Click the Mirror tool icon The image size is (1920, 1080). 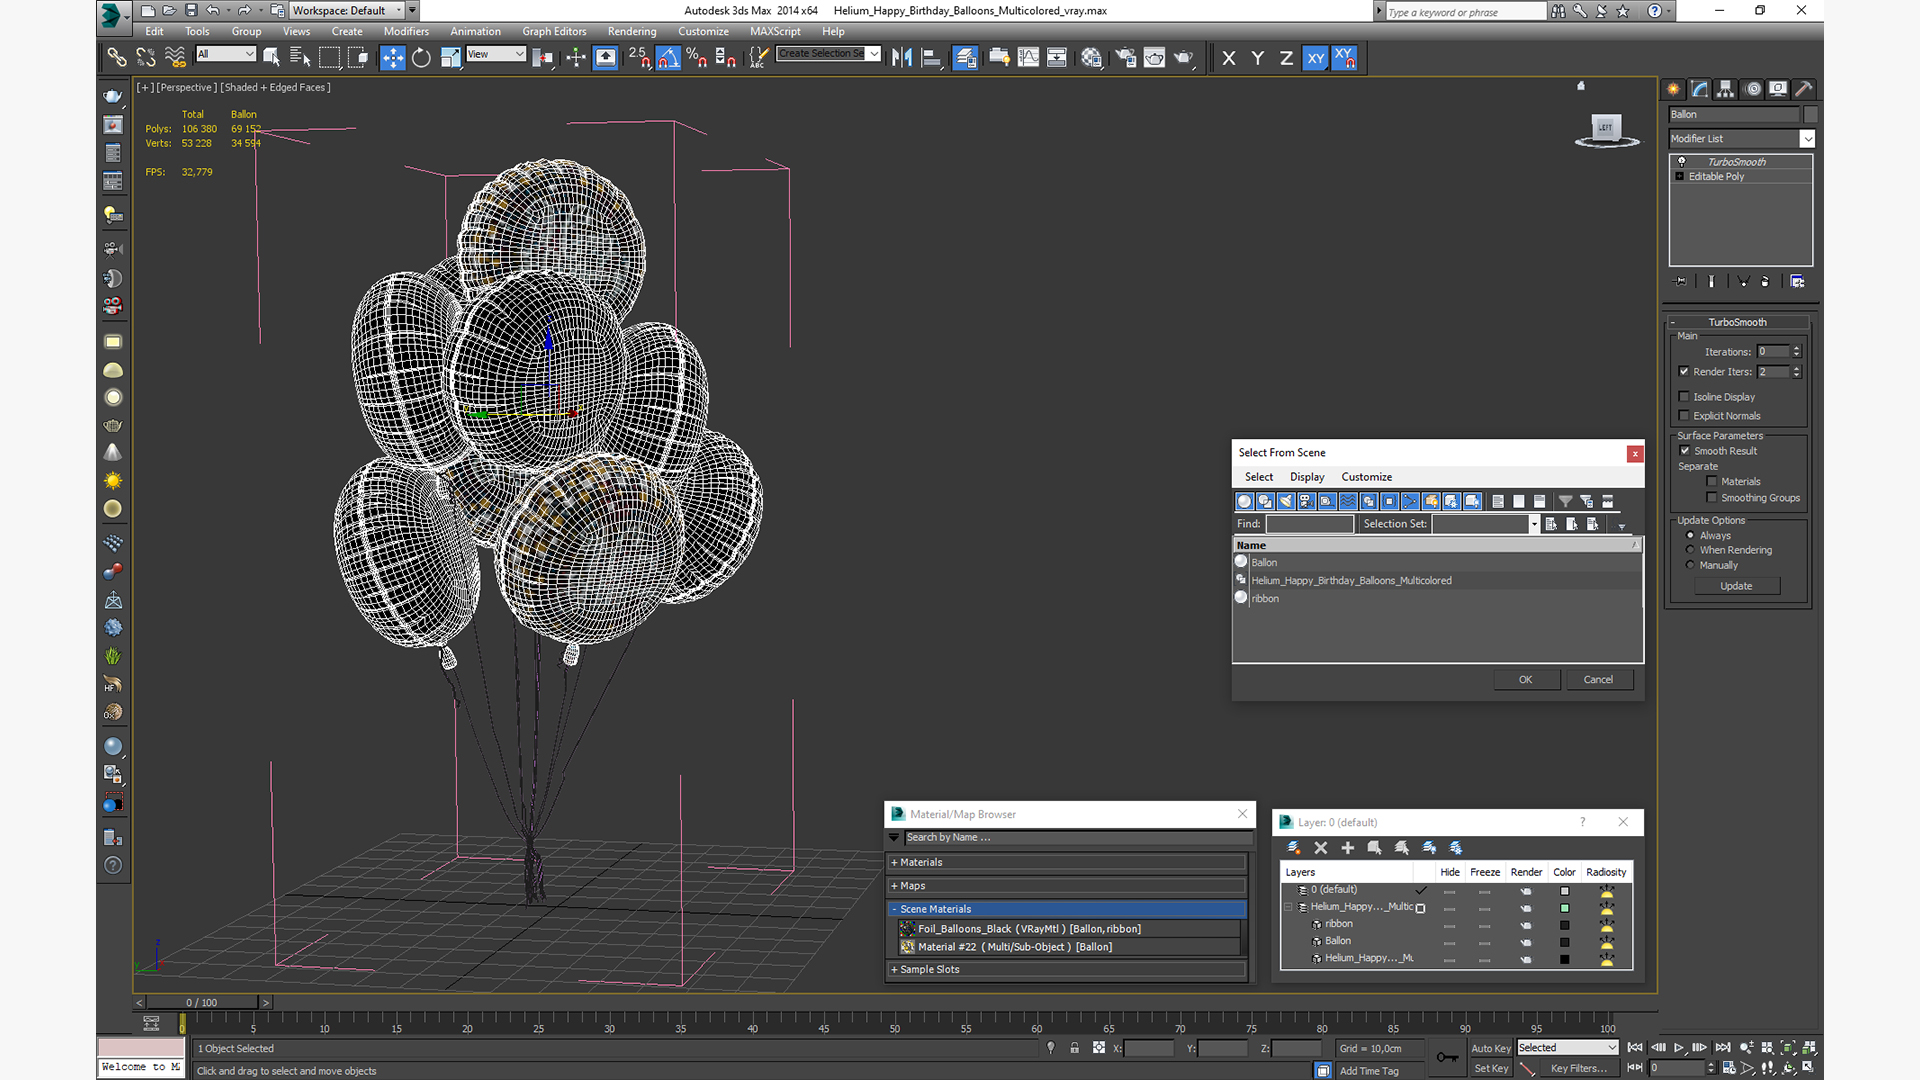(x=901, y=58)
